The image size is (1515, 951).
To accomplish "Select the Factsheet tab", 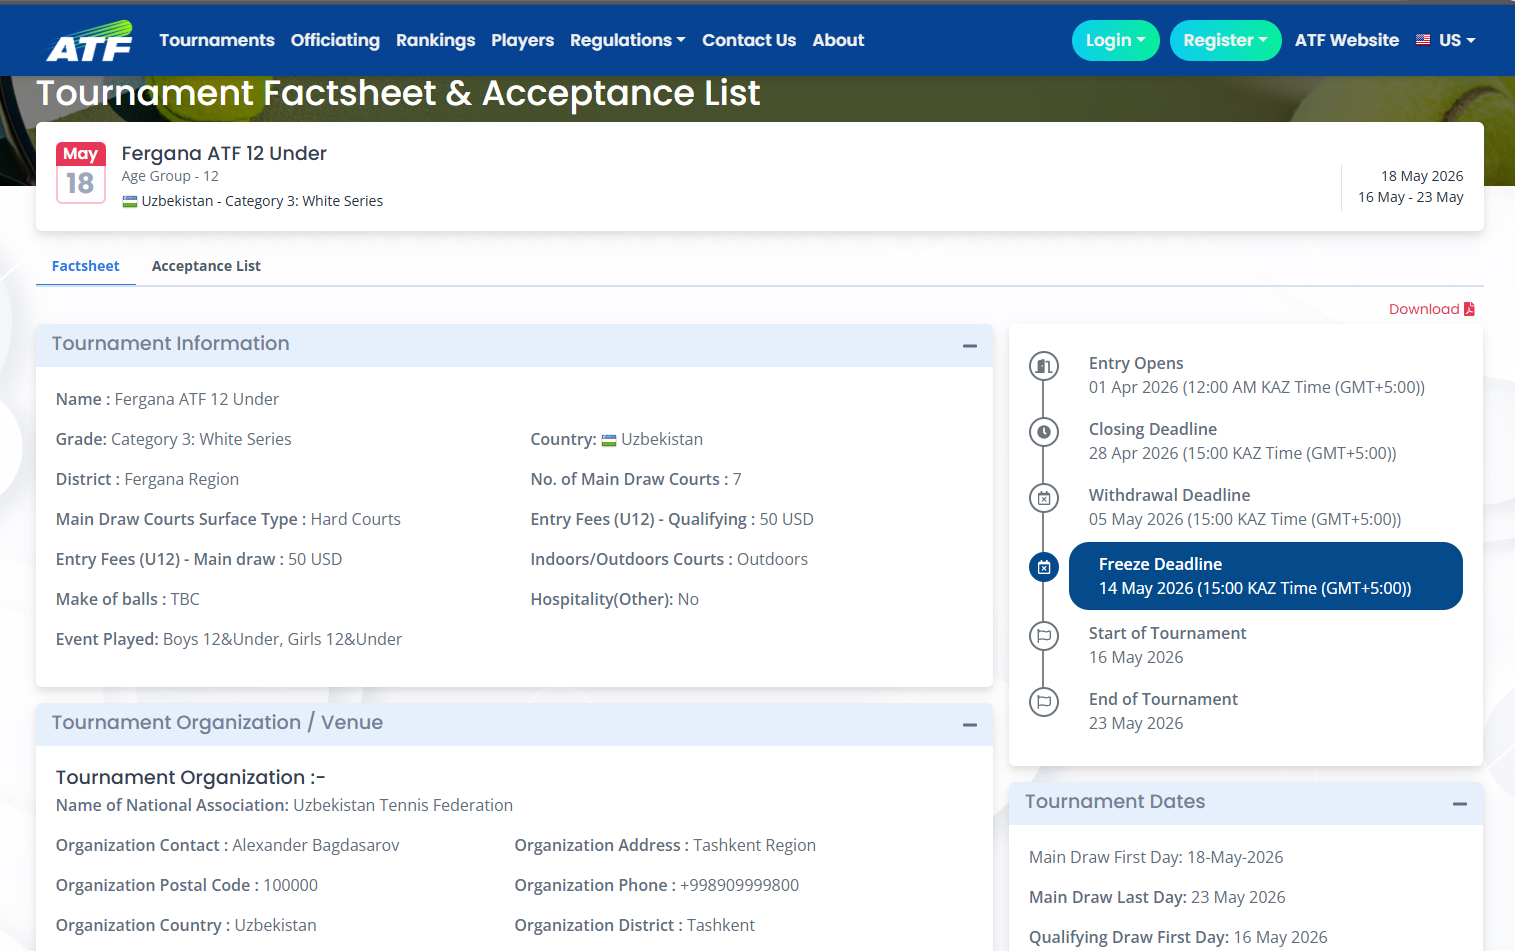I will point(86,266).
